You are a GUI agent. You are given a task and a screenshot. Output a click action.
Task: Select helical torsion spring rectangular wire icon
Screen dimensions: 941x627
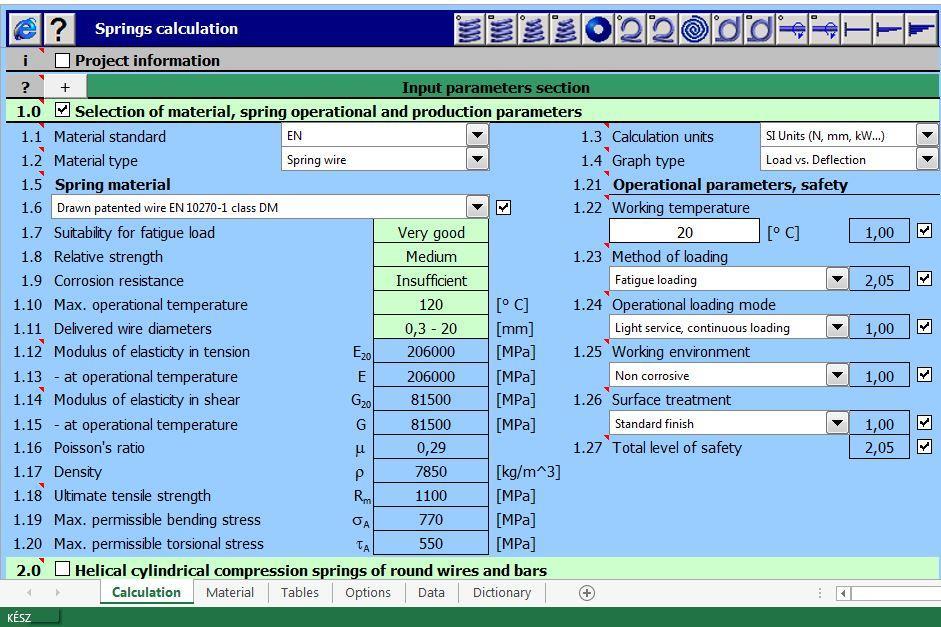click(759, 28)
